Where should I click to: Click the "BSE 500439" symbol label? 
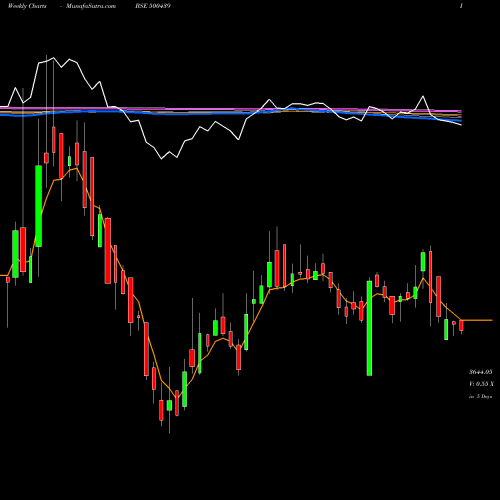coord(153,6)
